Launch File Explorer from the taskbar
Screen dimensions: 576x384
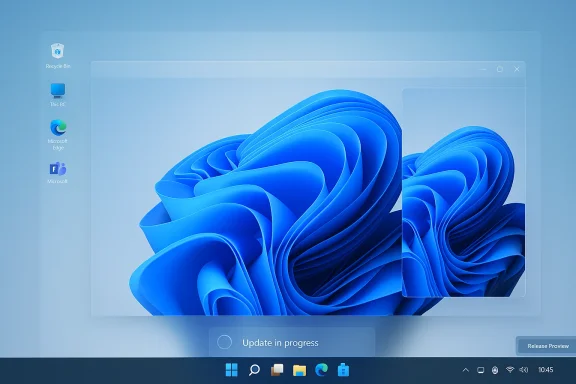coord(299,370)
